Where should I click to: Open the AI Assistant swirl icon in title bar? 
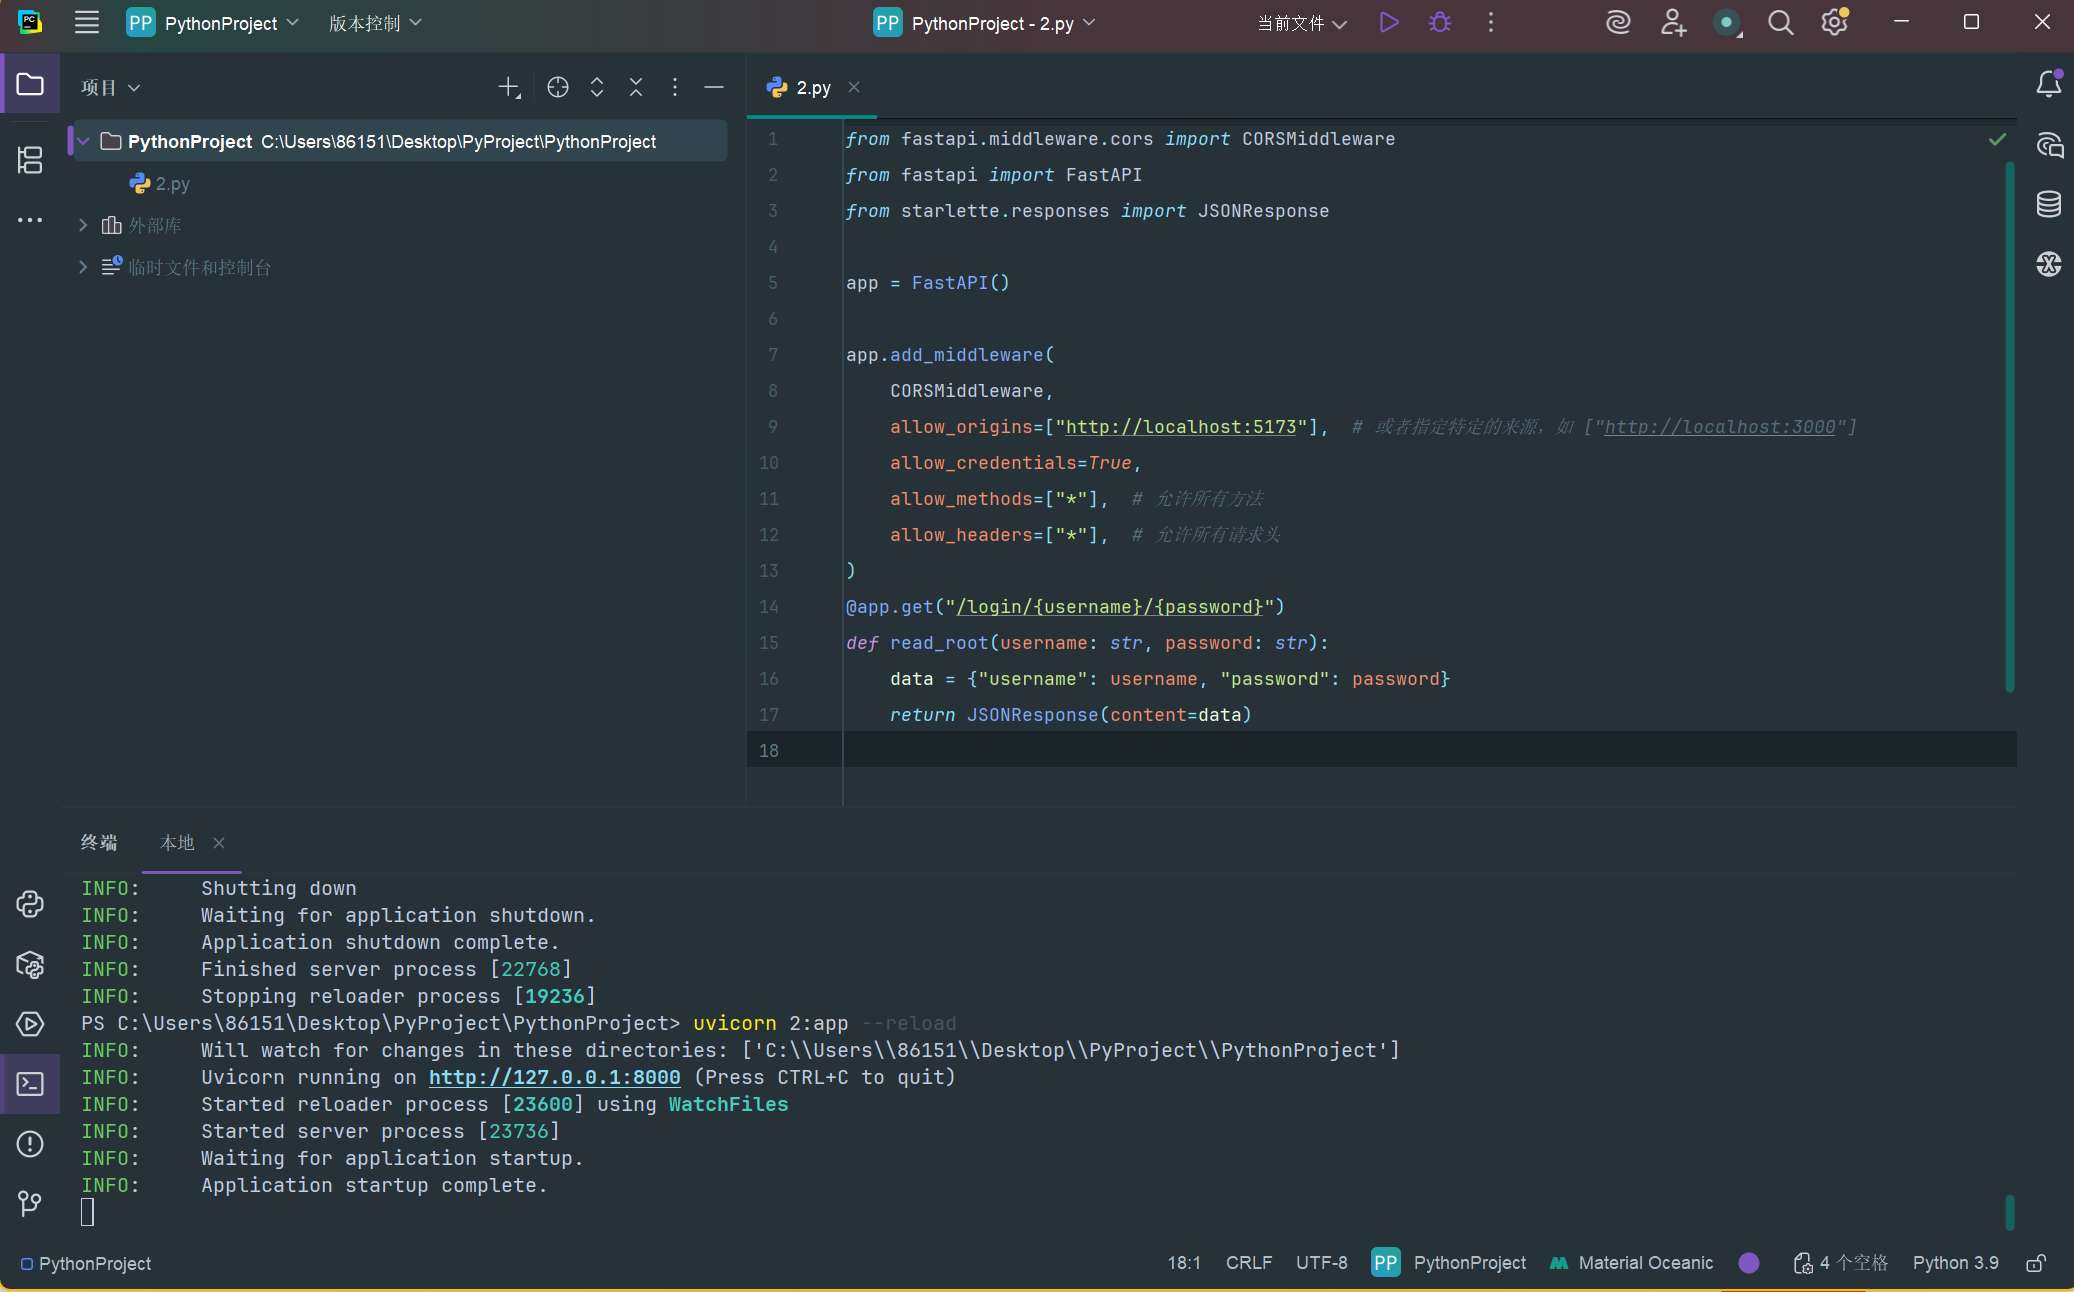(1618, 22)
